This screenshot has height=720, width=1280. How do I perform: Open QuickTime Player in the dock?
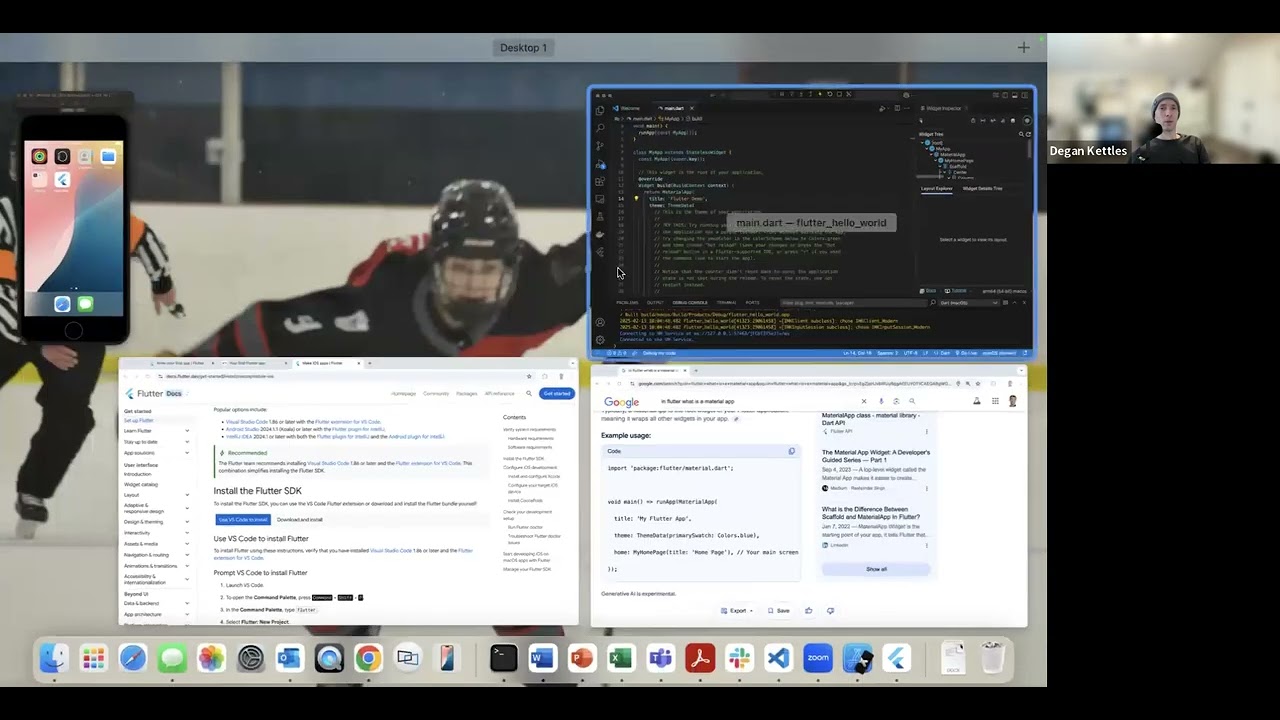coord(329,658)
